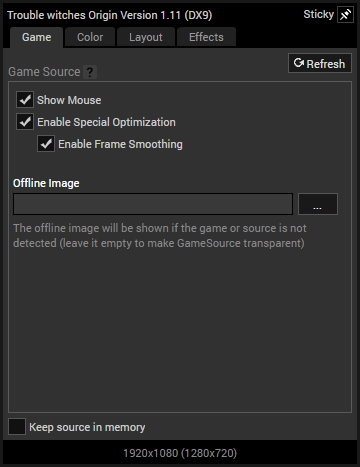Turn off the Enable Frame Smoothing checkbox
Viewport: 360px width, 467px height.
pos(46,144)
